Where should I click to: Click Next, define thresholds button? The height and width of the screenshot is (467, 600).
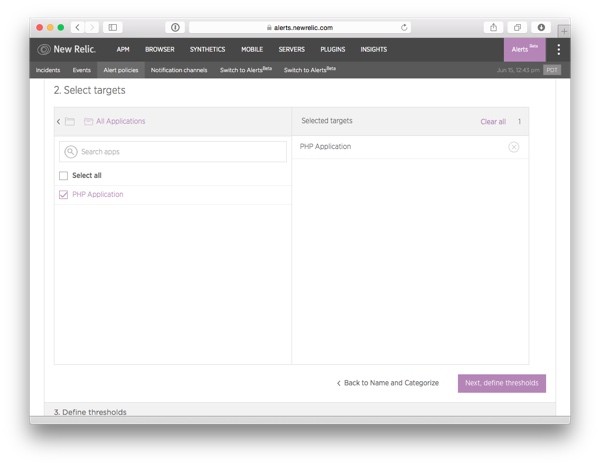coord(502,383)
